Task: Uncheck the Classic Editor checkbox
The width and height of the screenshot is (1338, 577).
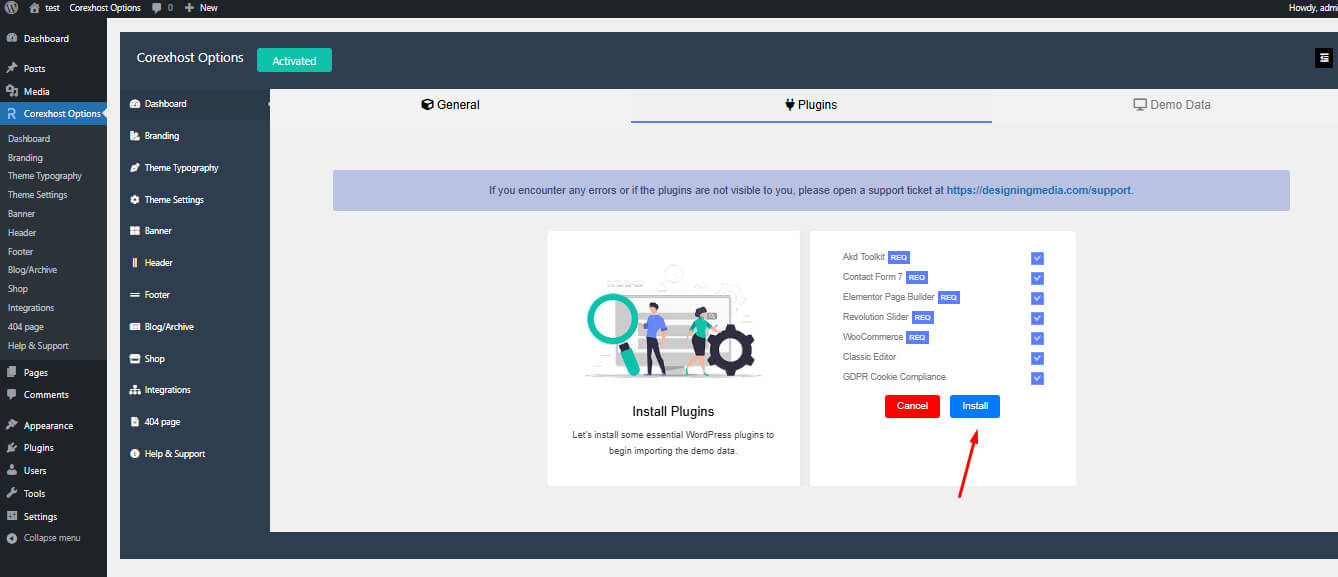Action: (1037, 358)
